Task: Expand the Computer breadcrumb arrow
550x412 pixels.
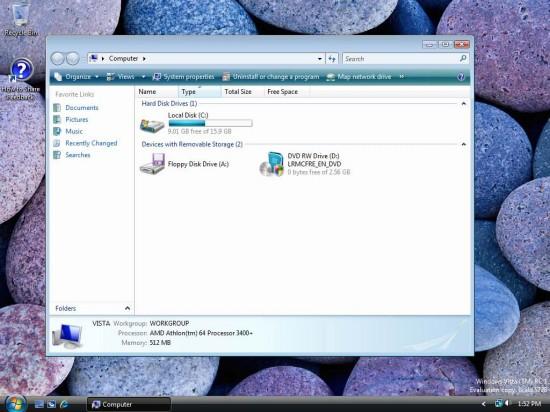Action: coord(144,59)
